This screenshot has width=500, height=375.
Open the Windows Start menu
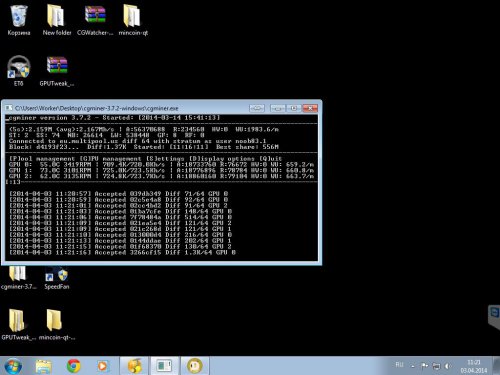(x=13, y=366)
